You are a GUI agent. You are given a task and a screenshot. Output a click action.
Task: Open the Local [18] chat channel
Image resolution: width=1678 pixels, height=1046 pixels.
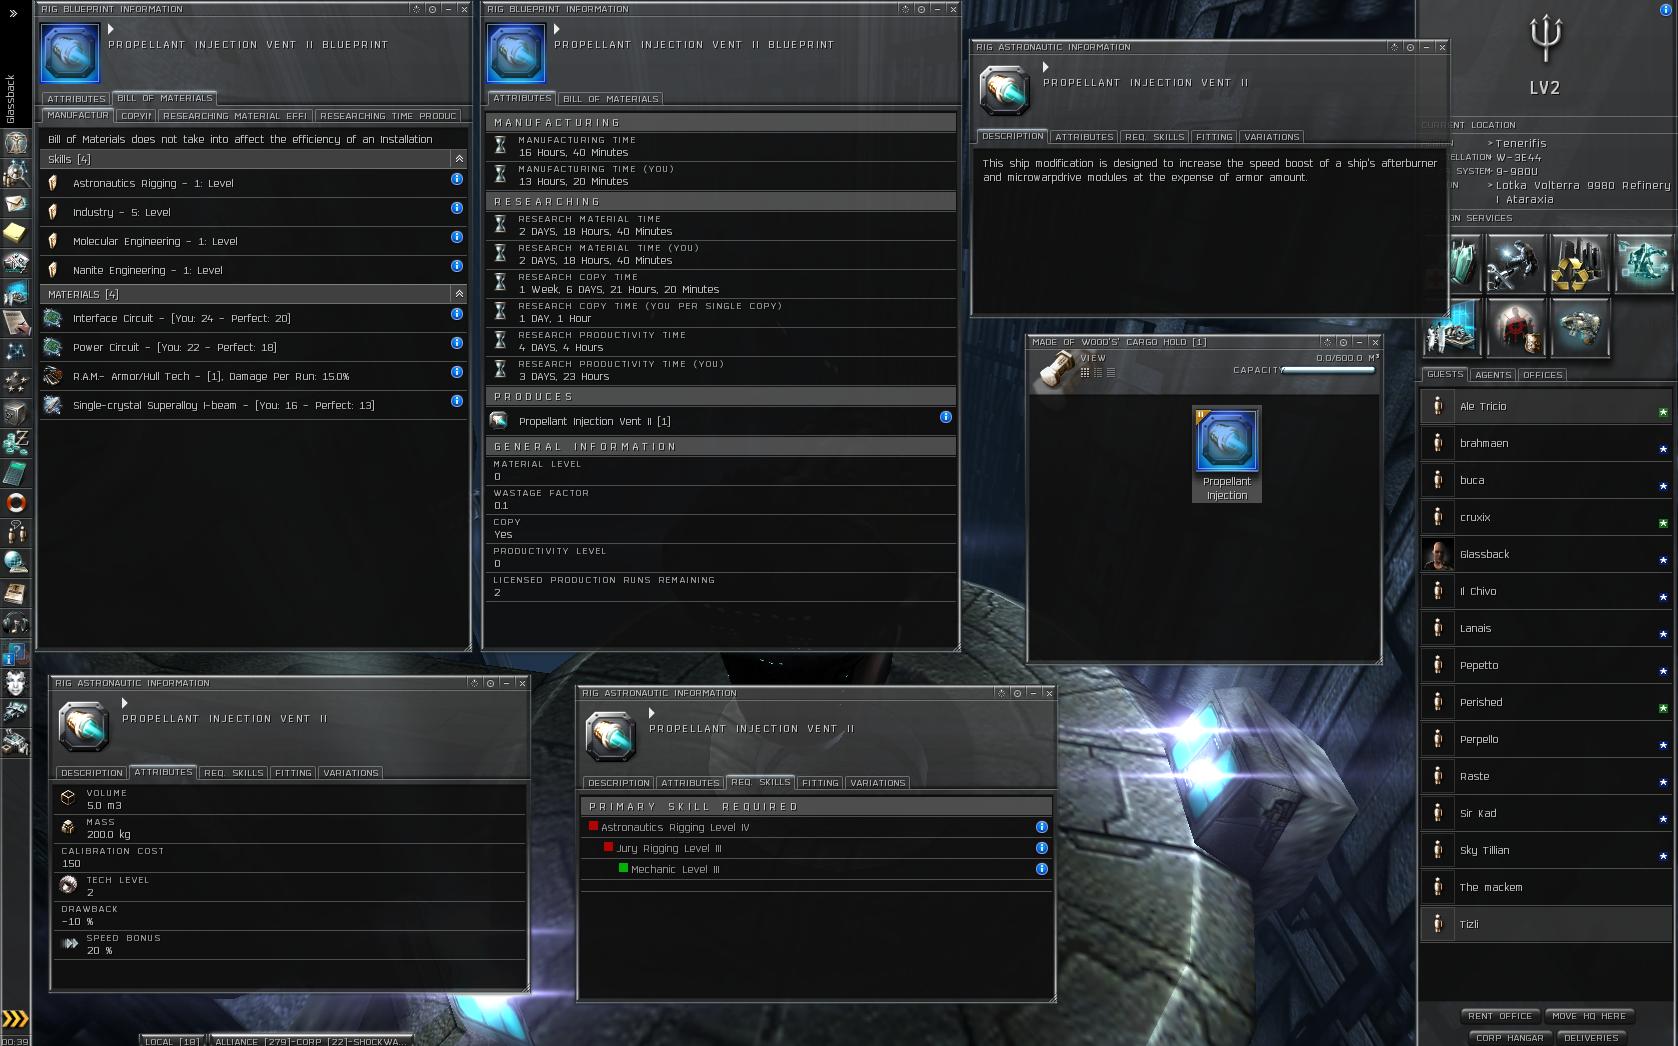click(x=172, y=1041)
